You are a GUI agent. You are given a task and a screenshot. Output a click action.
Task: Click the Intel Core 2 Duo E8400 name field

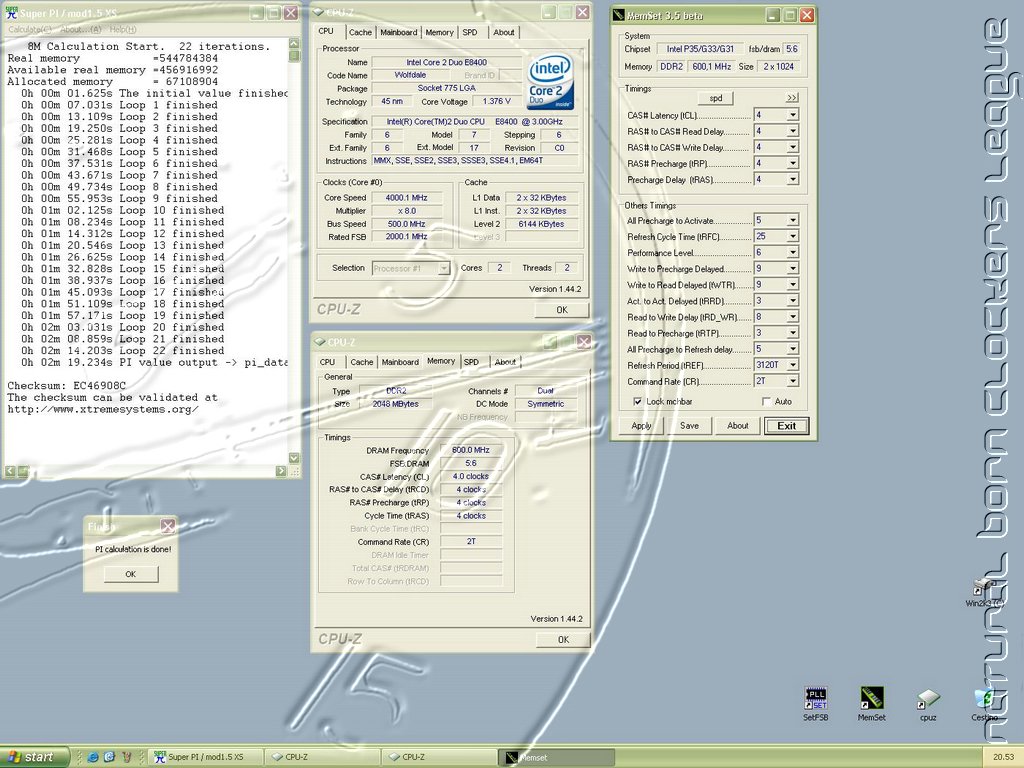447,62
